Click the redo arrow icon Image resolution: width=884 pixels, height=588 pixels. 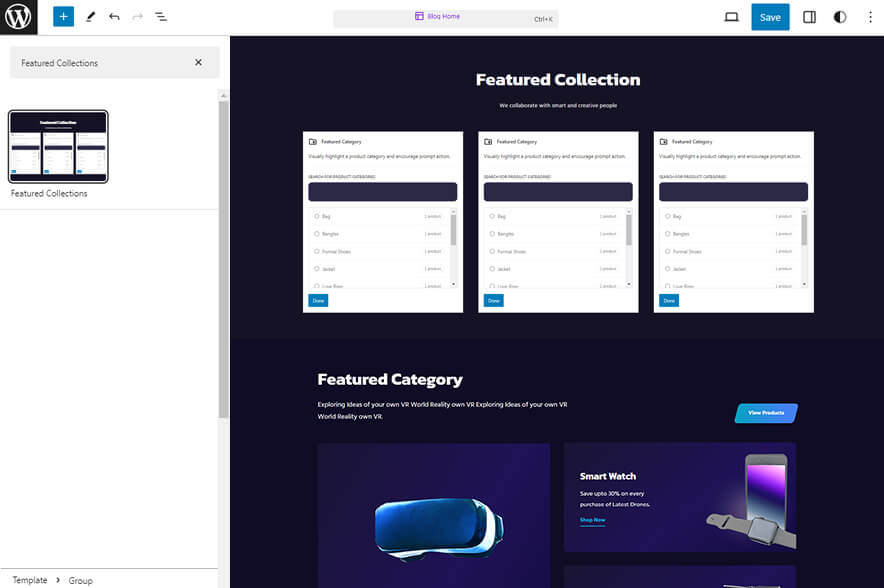(x=137, y=16)
